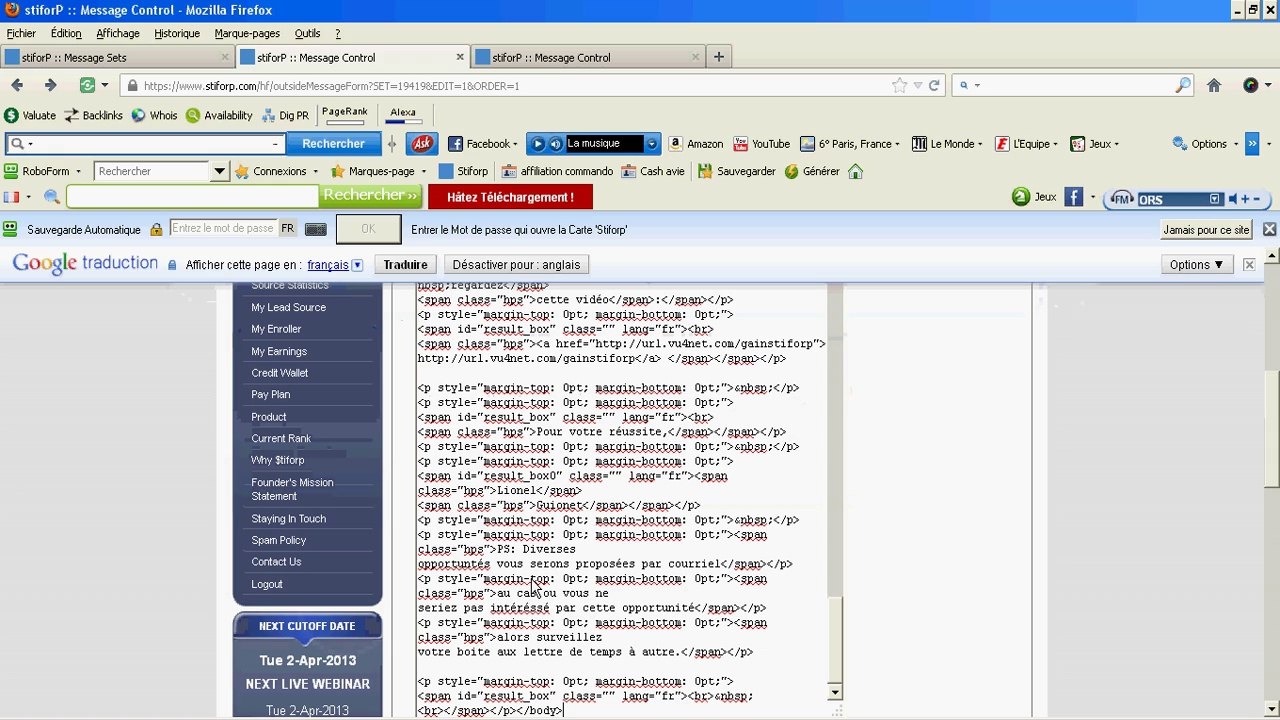Image resolution: width=1280 pixels, height=720 pixels.
Task: Click the virtual keyboard icon
Action: 316,229
